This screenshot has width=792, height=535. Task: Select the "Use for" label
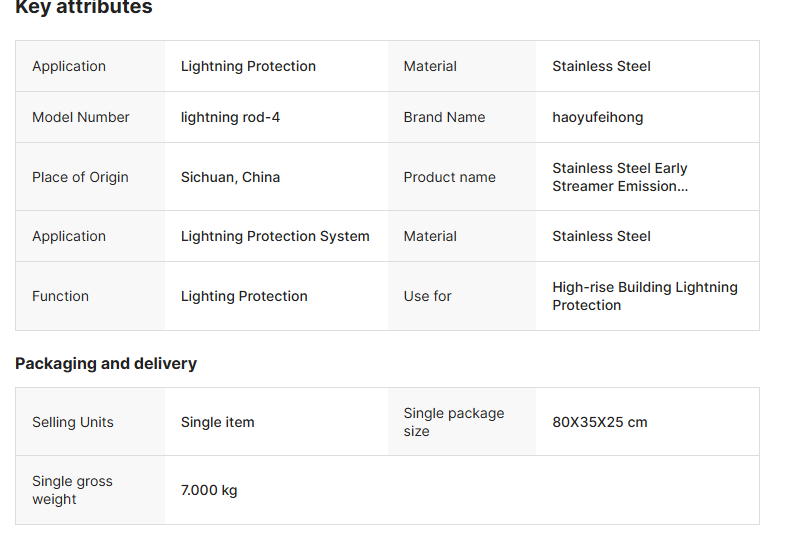(x=427, y=296)
